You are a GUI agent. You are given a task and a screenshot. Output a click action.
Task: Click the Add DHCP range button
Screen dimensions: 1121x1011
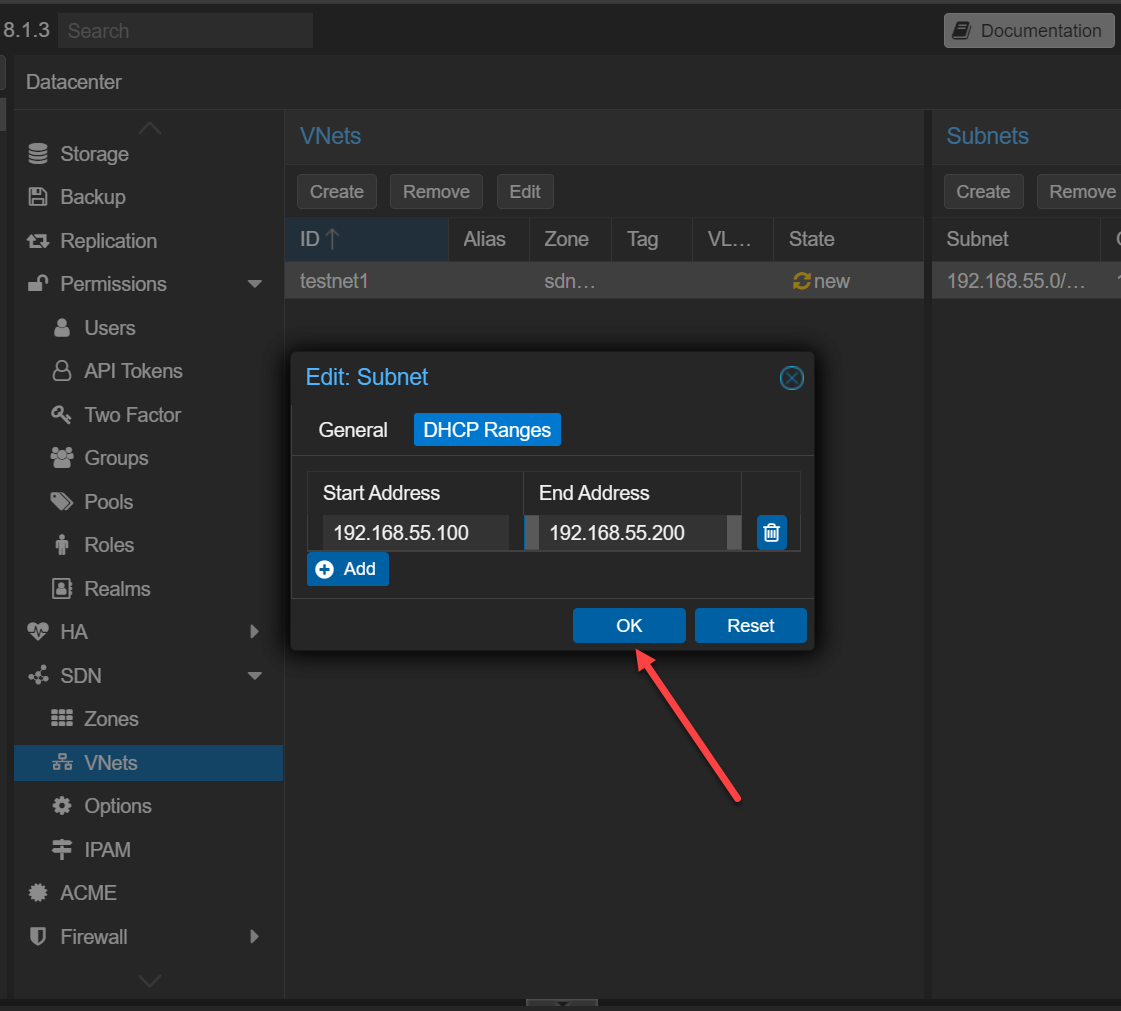348,569
